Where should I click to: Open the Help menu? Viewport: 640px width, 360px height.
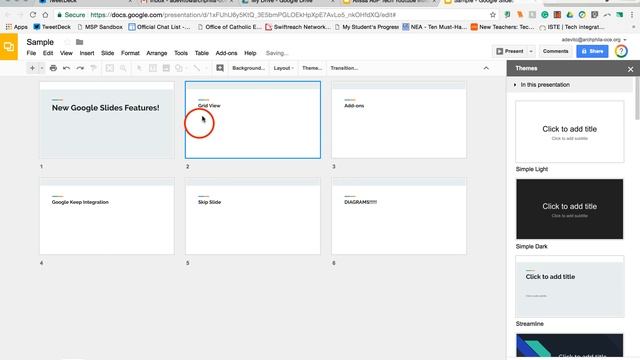(250, 53)
